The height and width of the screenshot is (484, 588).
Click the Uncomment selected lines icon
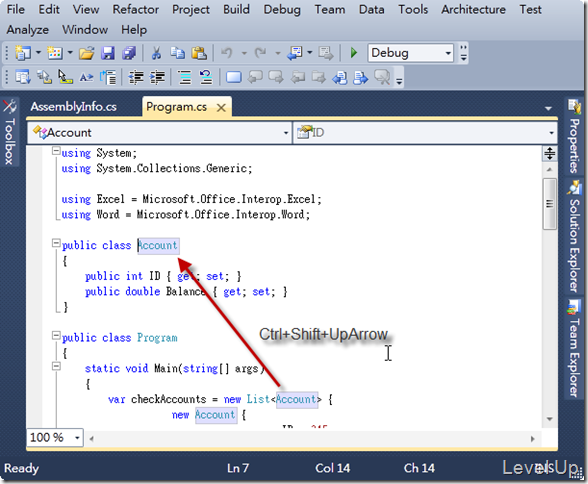pos(206,78)
